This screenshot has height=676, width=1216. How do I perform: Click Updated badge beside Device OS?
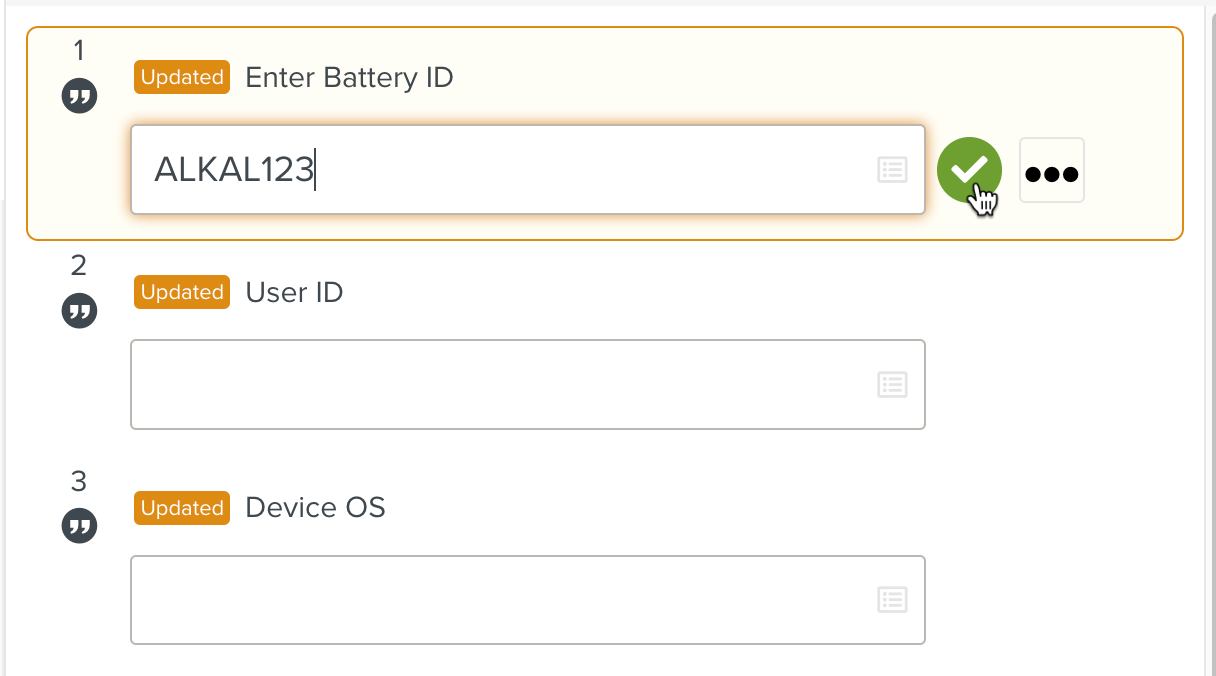point(182,508)
